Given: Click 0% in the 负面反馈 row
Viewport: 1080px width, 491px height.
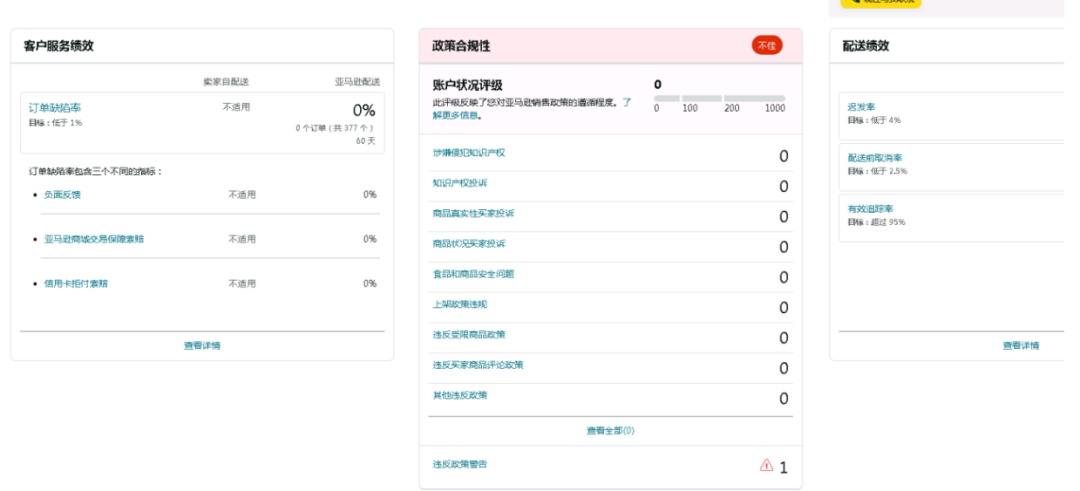Looking at the screenshot, I should [x=370, y=195].
